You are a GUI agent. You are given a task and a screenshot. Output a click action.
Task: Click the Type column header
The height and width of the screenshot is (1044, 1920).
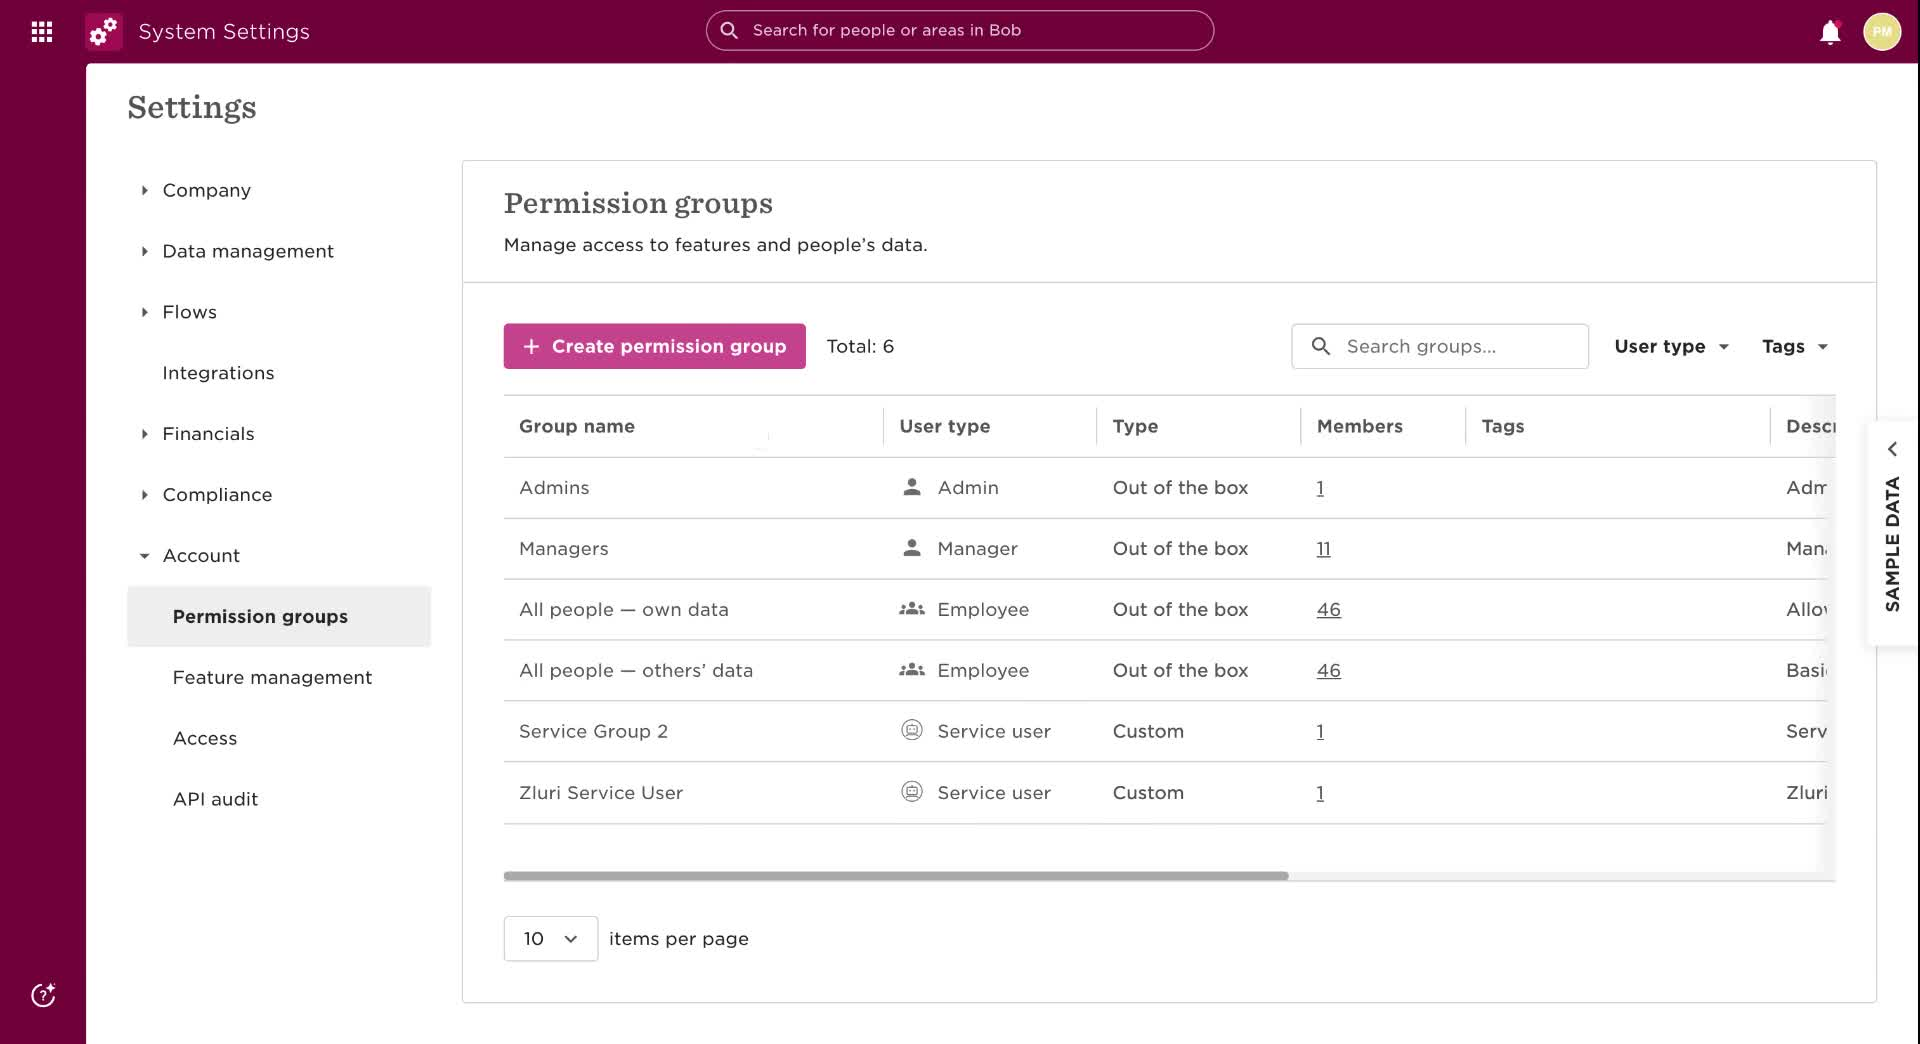1135,426
